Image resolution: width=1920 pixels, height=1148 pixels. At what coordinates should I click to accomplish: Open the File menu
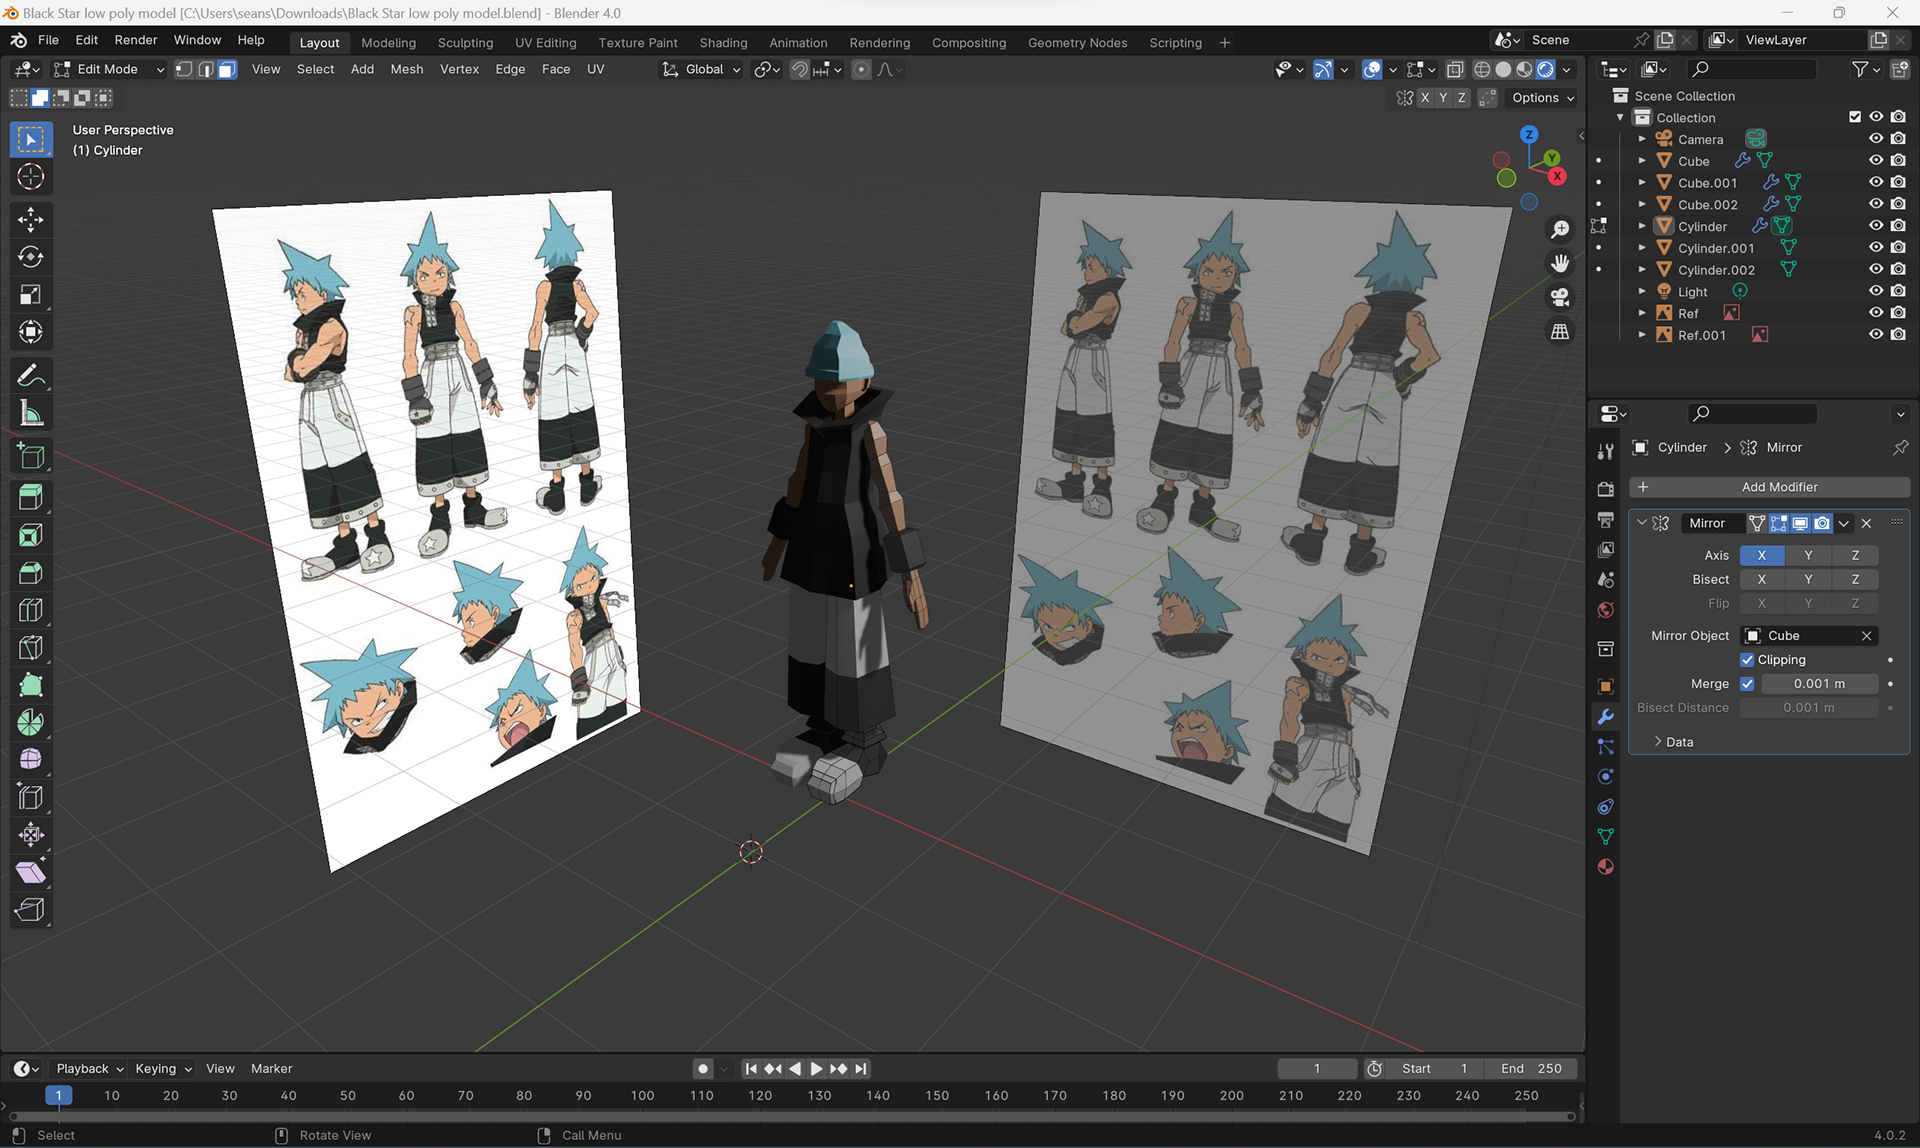48,40
